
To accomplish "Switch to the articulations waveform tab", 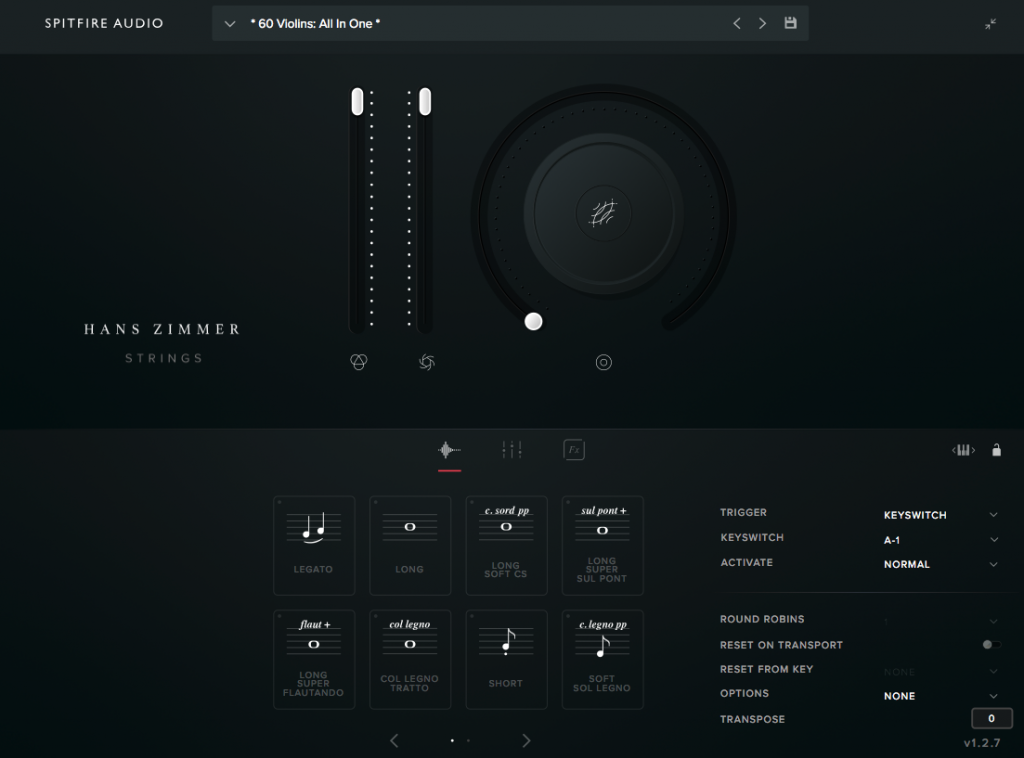I will pyautogui.click(x=449, y=449).
